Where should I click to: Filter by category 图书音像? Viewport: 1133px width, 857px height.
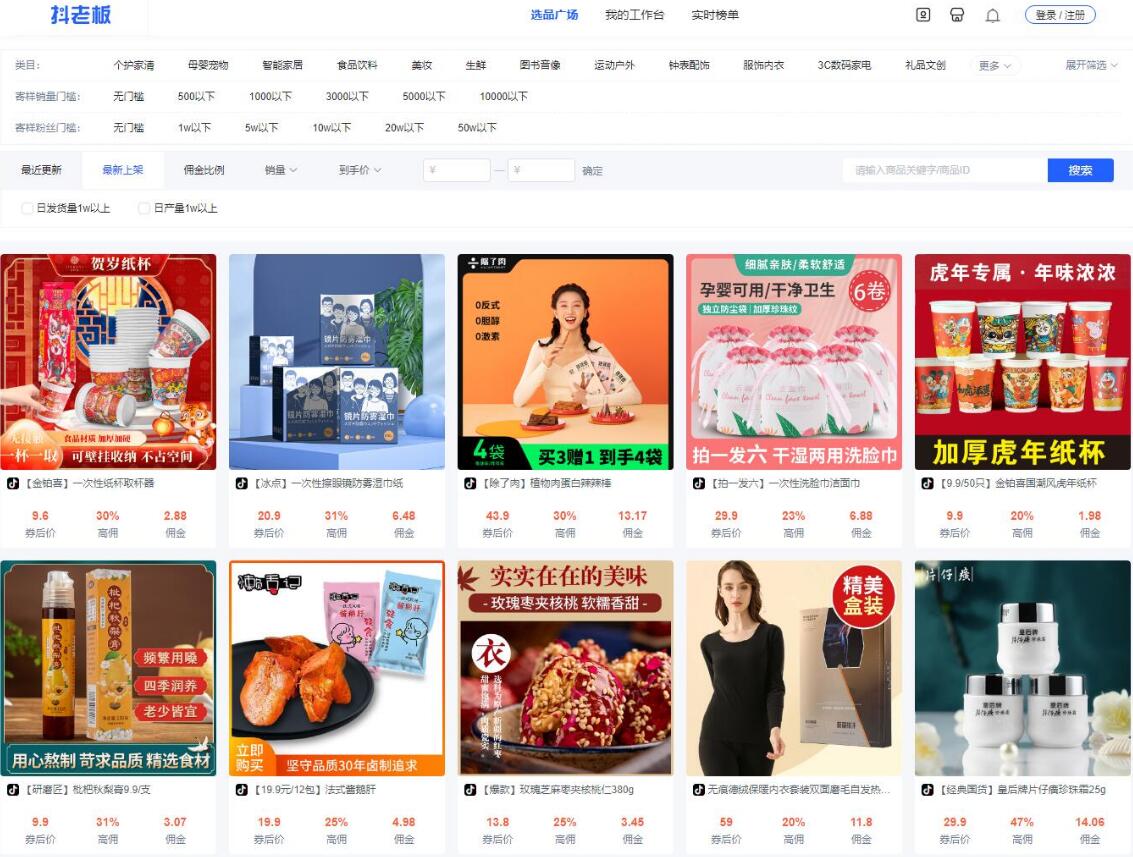click(540, 65)
